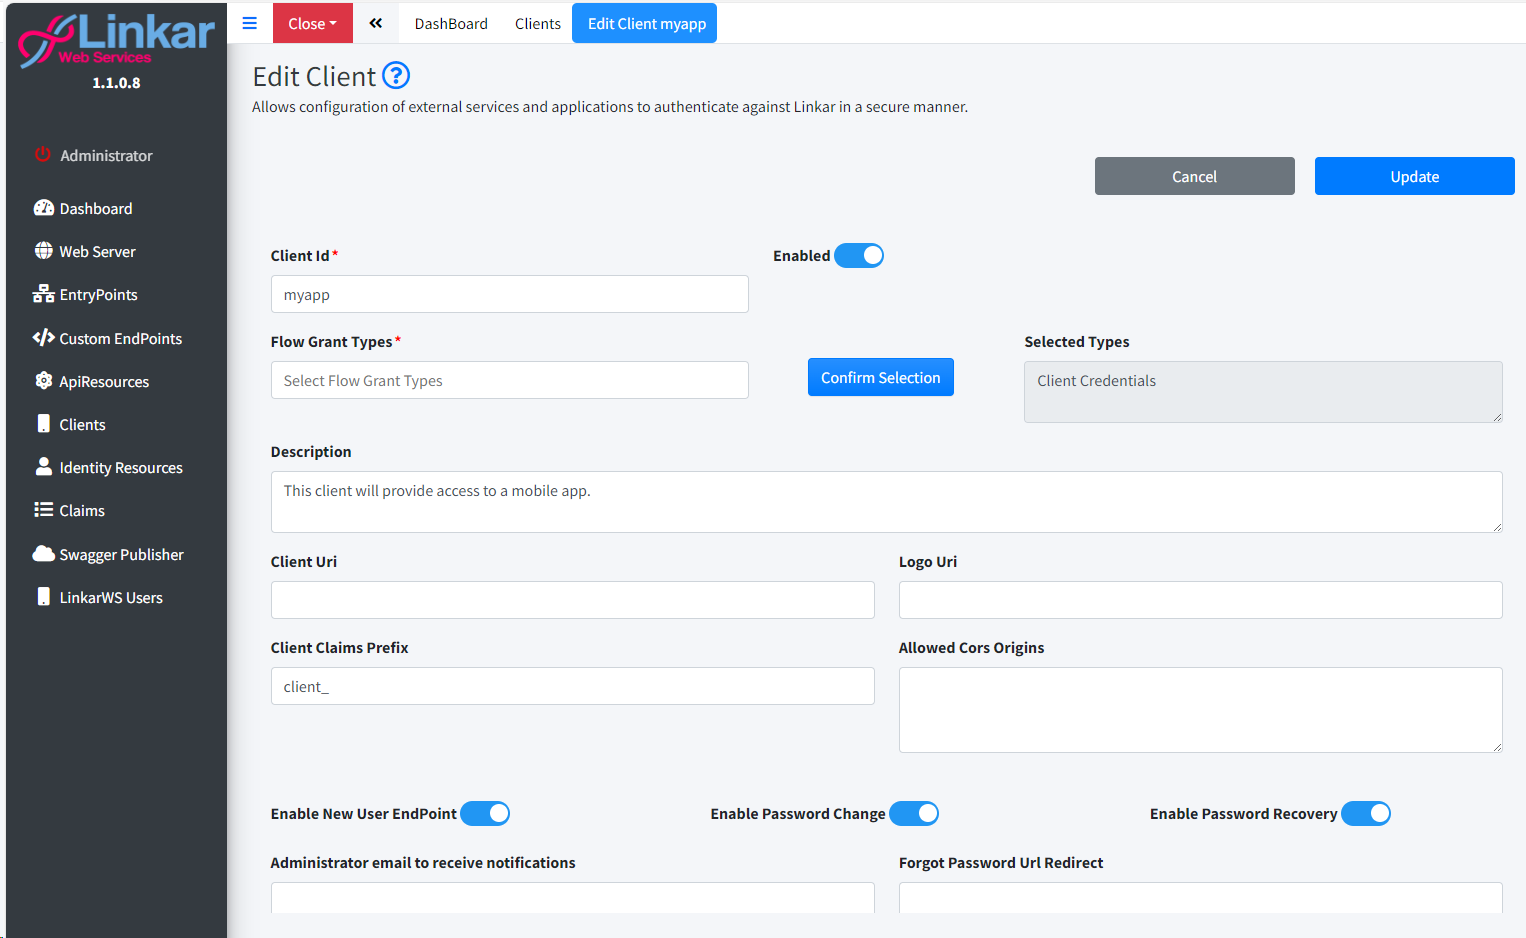Disable the Enable New User EndPoint toggle
This screenshot has width=1526, height=938.
coord(485,814)
